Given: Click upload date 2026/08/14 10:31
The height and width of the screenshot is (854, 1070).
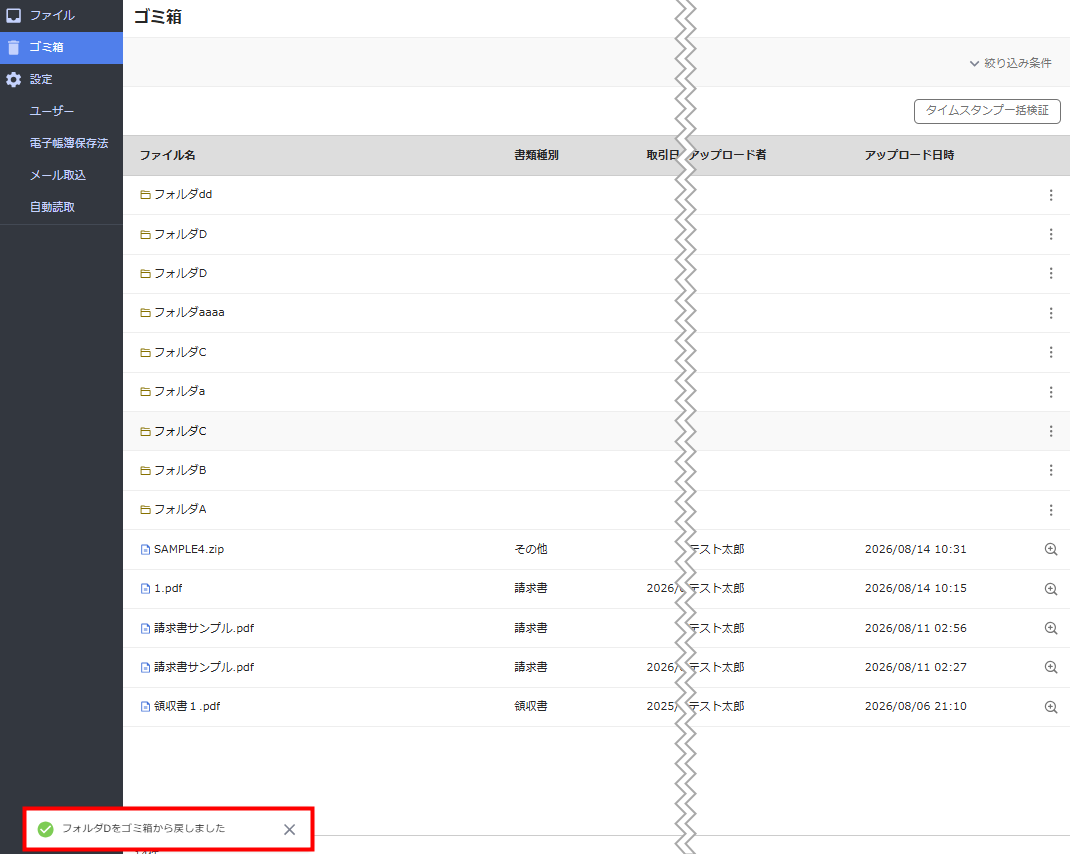Looking at the screenshot, I should [916, 549].
